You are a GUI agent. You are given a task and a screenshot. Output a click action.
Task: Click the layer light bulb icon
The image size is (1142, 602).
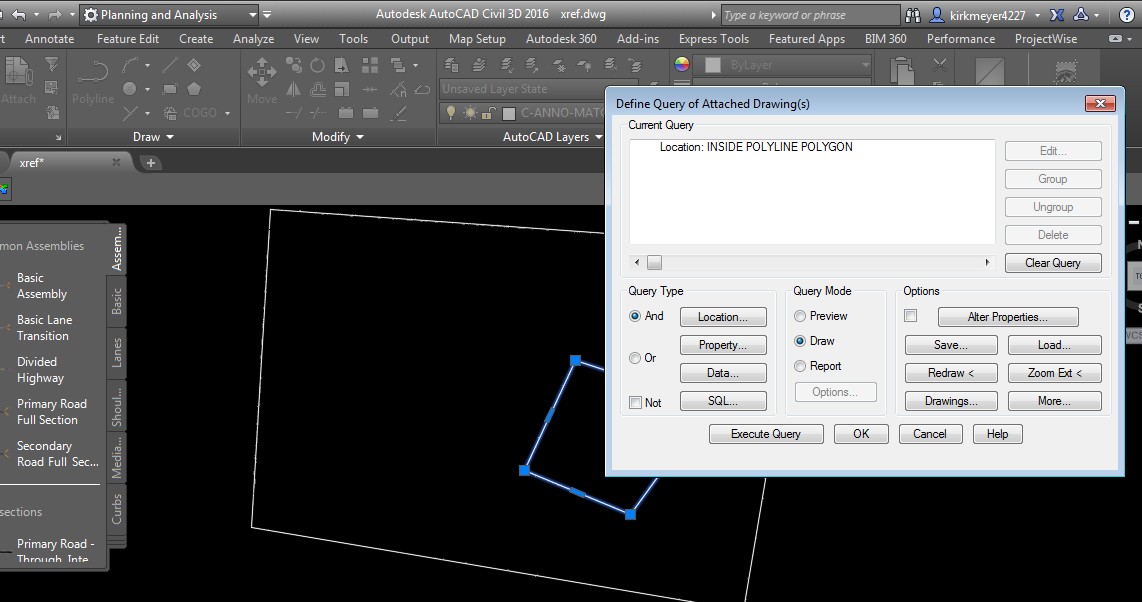[x=451, y=111]
